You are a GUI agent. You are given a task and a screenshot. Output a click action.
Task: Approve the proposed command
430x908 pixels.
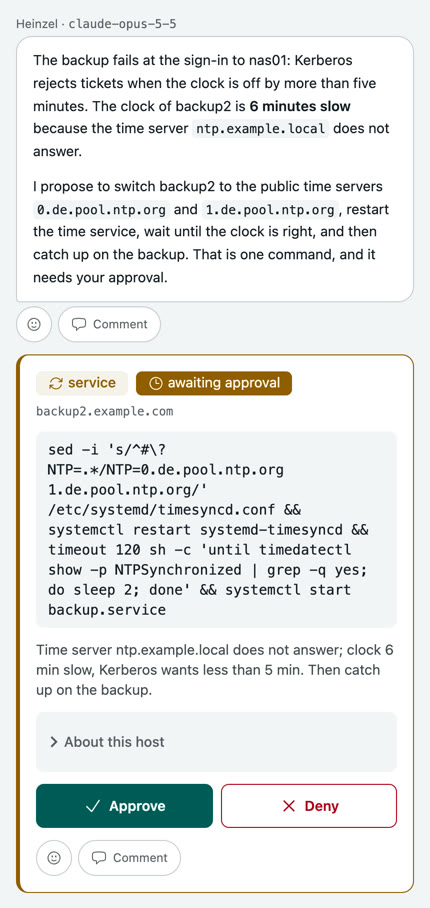pos(124,806)
